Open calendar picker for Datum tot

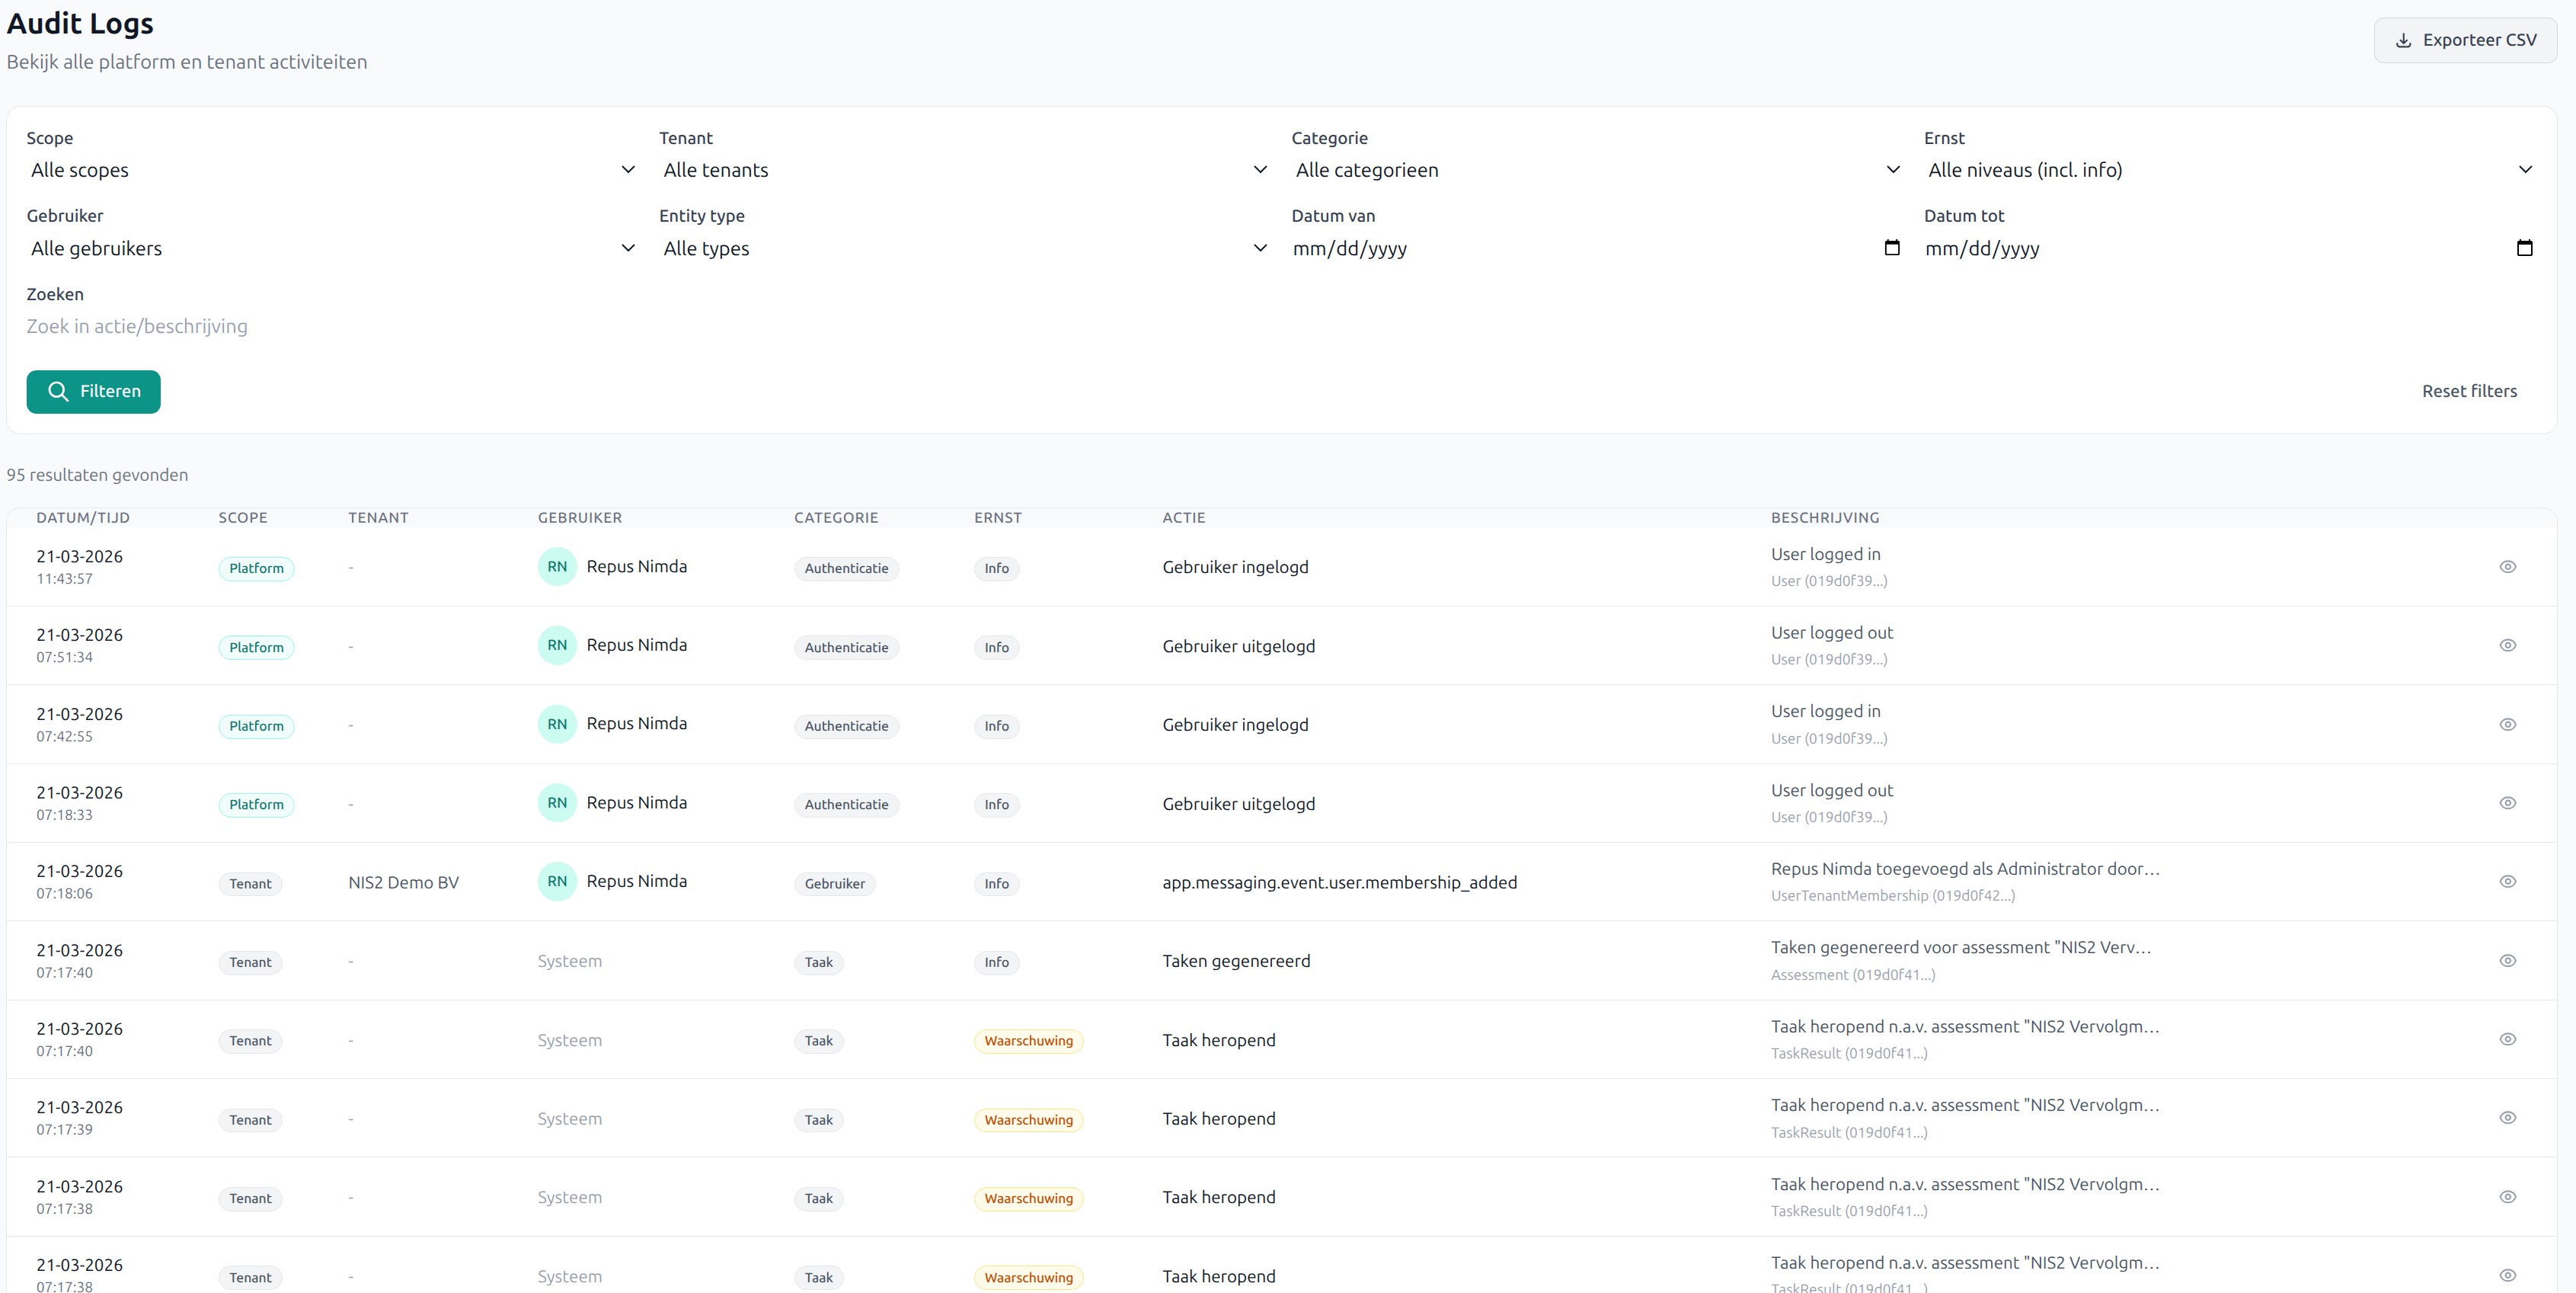point(2524,248)
